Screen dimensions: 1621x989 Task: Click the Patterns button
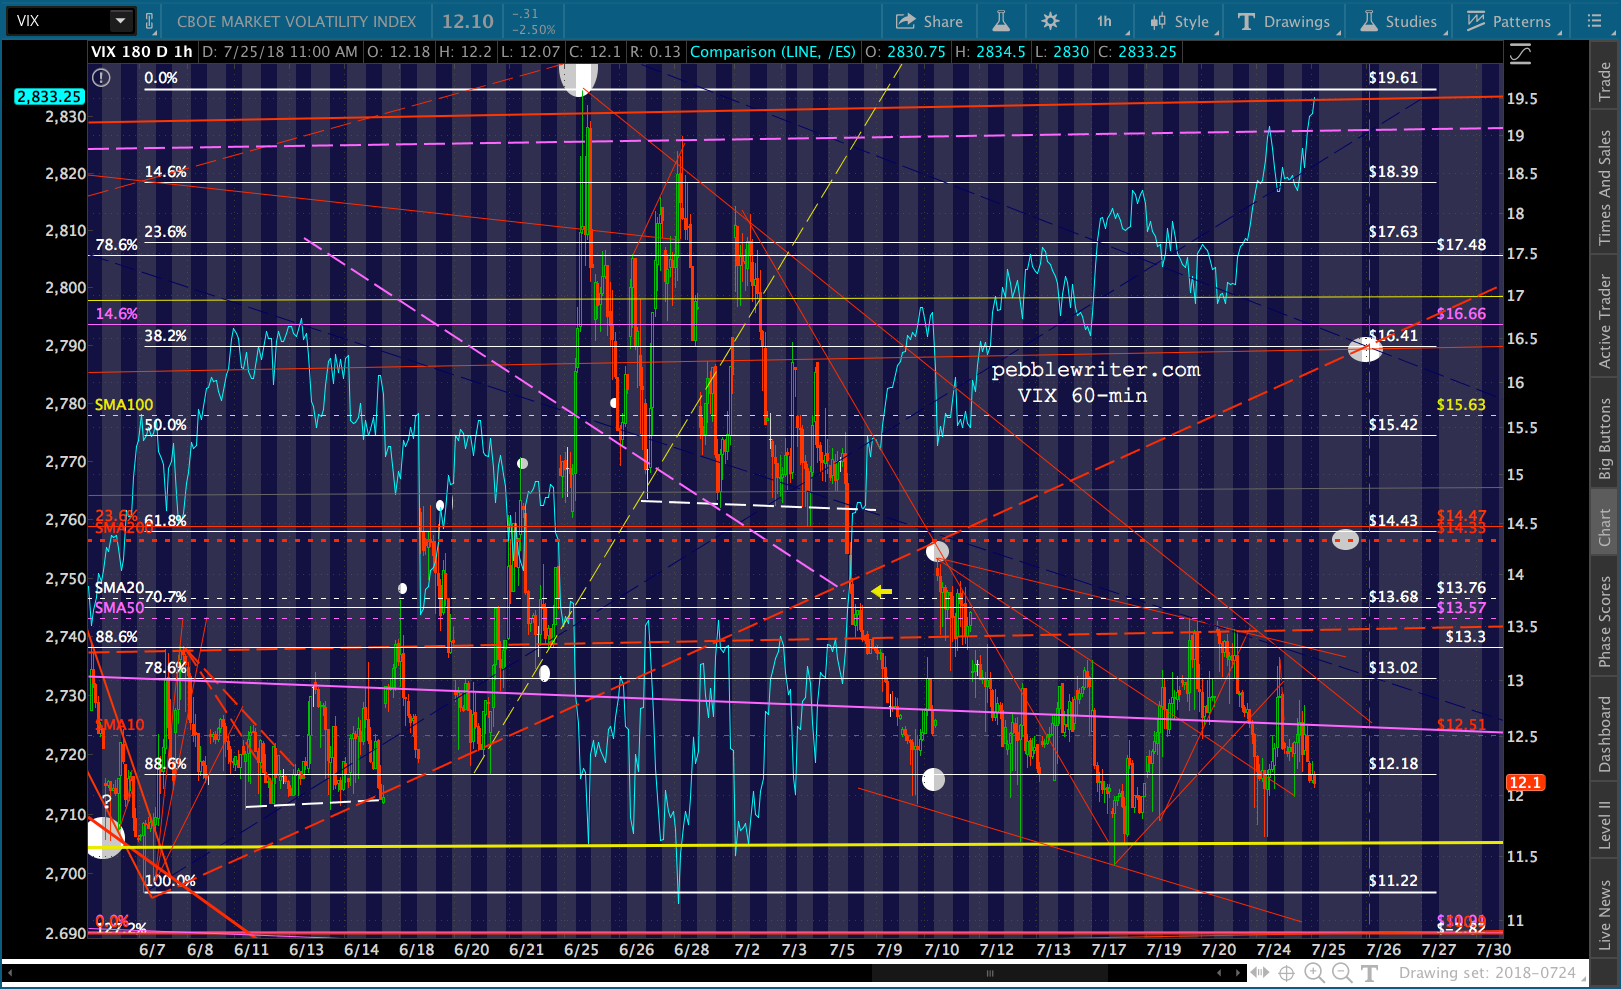pyautogui.click(x=1509, y=21)
